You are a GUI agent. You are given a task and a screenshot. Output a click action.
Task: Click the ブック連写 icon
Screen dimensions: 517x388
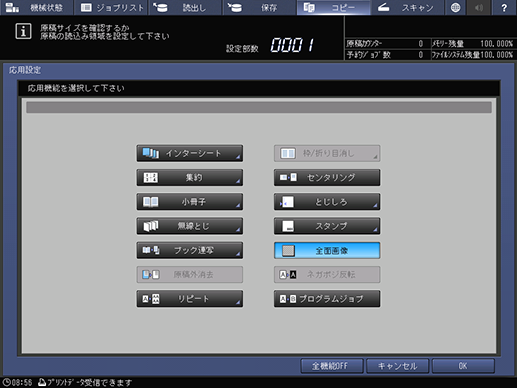(151, 250)
